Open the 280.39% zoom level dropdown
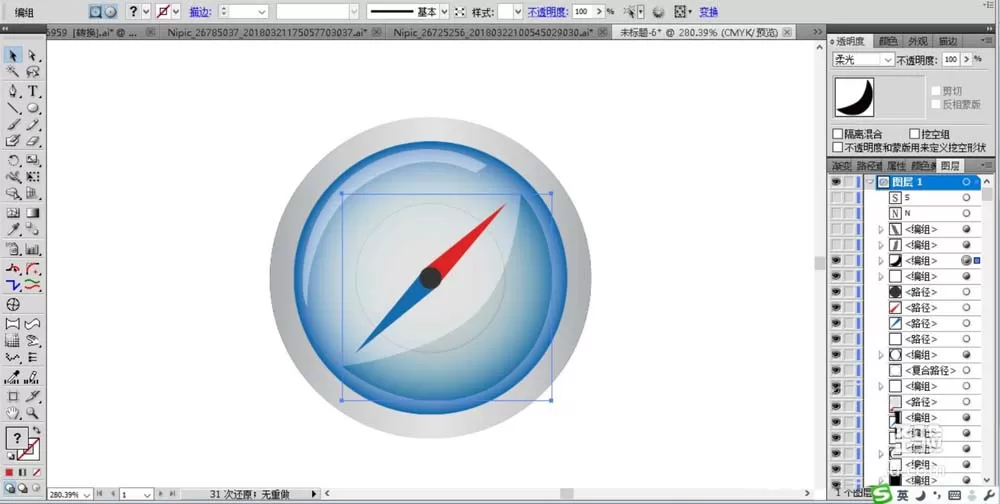This screenshot has width=1000, height=504. (86, 494)
